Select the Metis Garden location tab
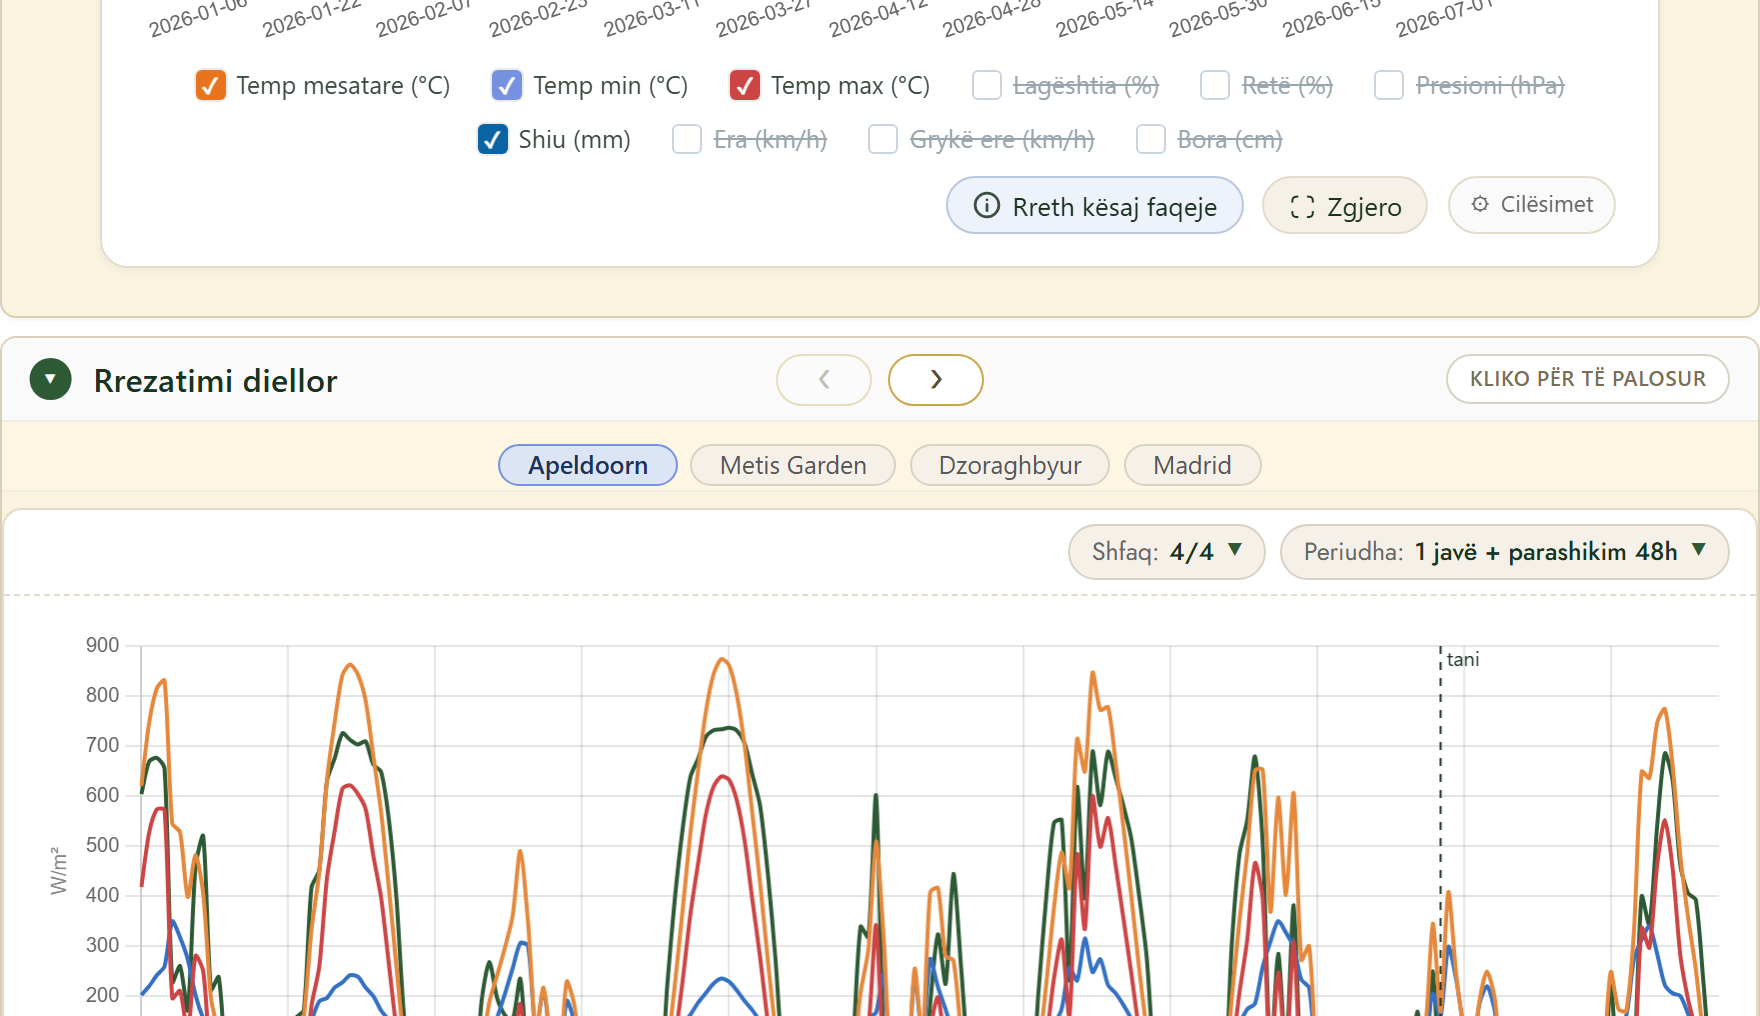Screen dimensions: 1760x1016 coord(793,465)
